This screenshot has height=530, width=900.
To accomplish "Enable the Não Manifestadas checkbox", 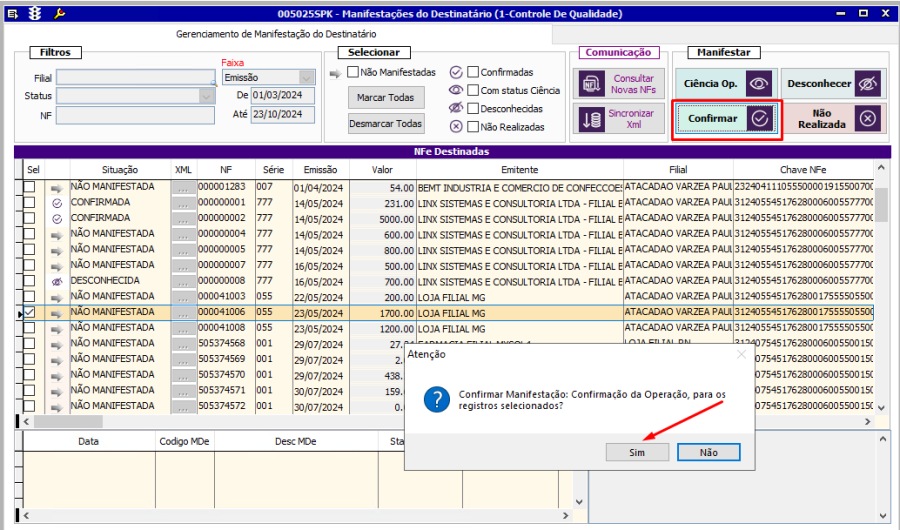I will 353,72.
